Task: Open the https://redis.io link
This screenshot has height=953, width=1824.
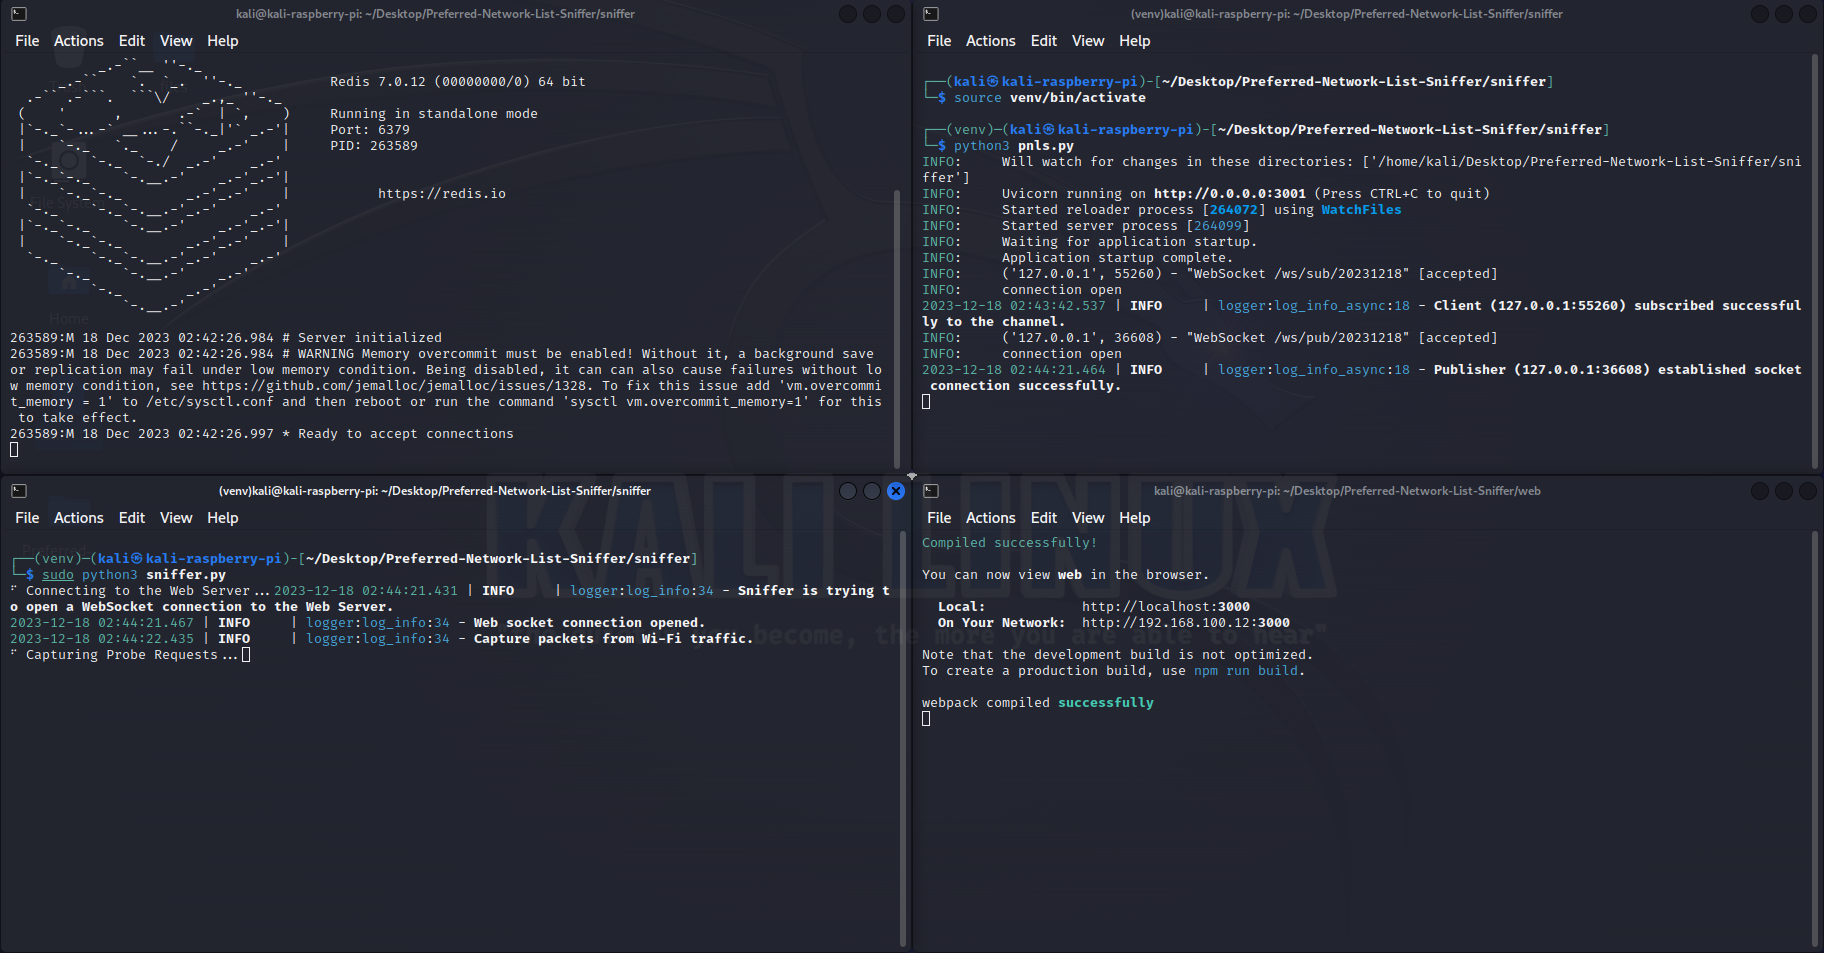Action: coord(441,193)
